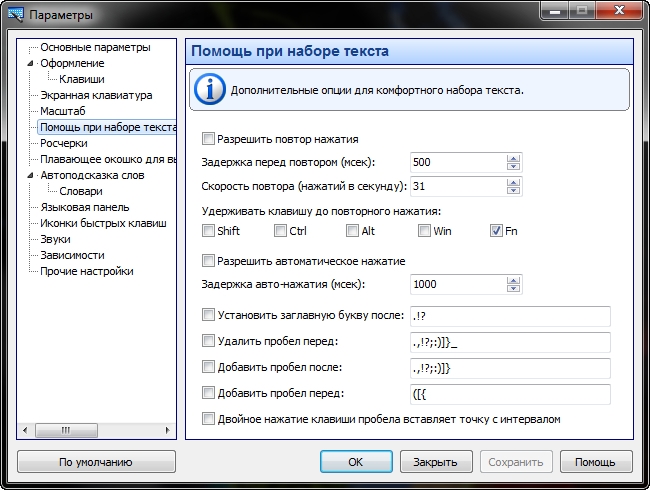Open the Словари subsection
650x490 pixels.
point(80,191)
